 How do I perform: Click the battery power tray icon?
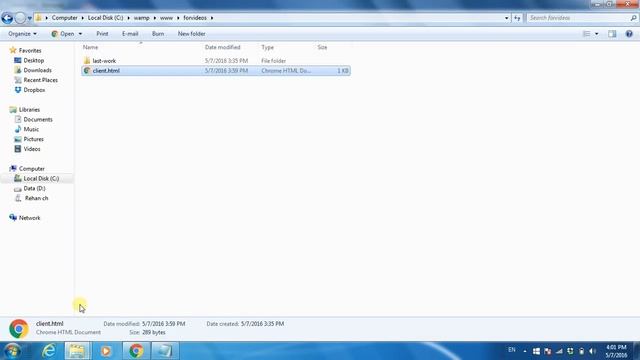[581, 351]
